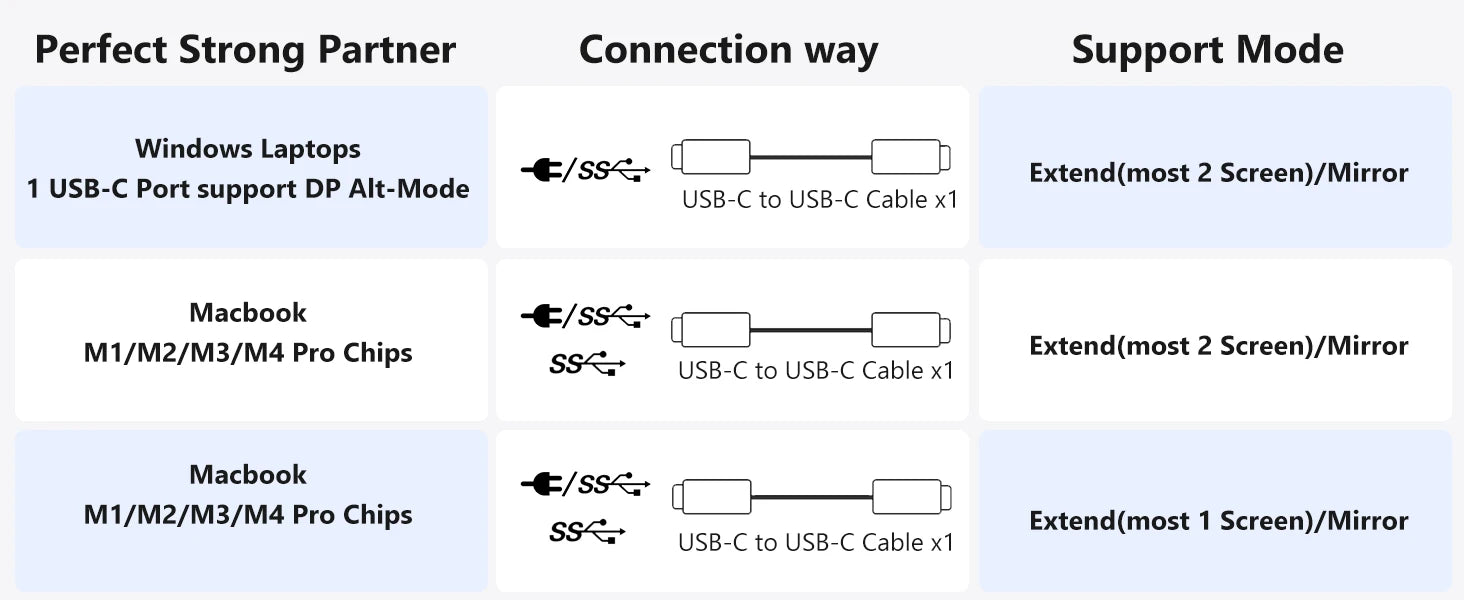Click the "Windows Laptops" text

click(x=248, y=149)
